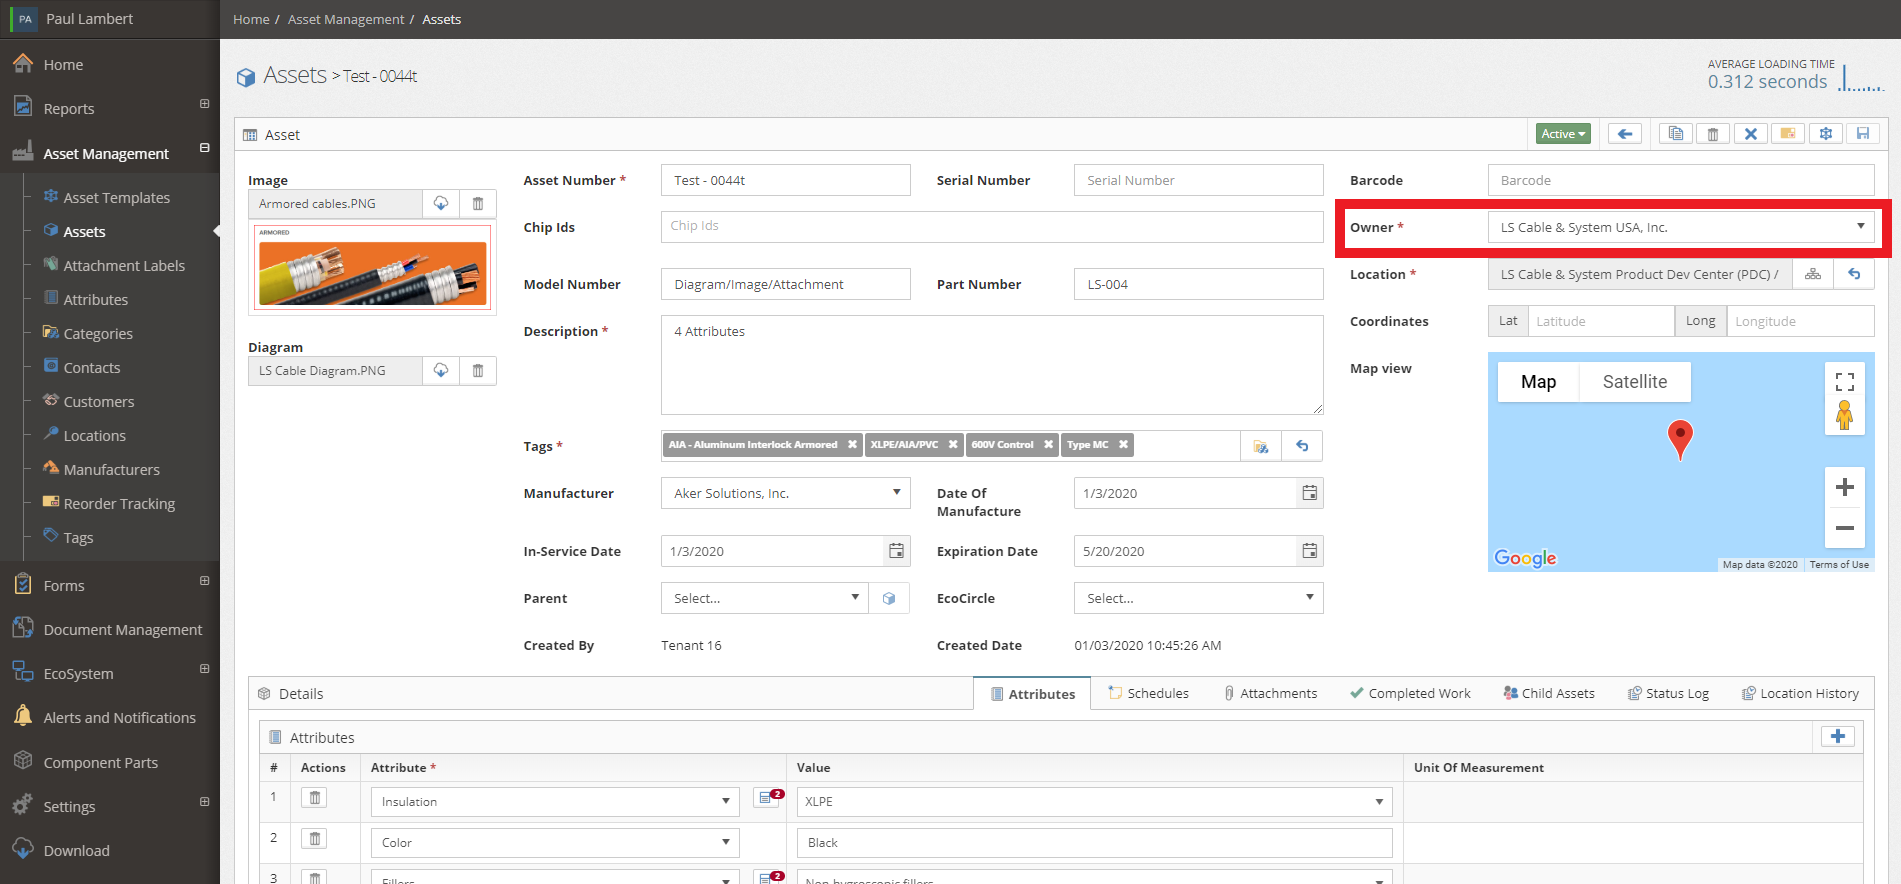Image resolution: width=1901 pixels, height=884 pixels.
Task: Switch map to Satellite view
Action: (1635, 382)
